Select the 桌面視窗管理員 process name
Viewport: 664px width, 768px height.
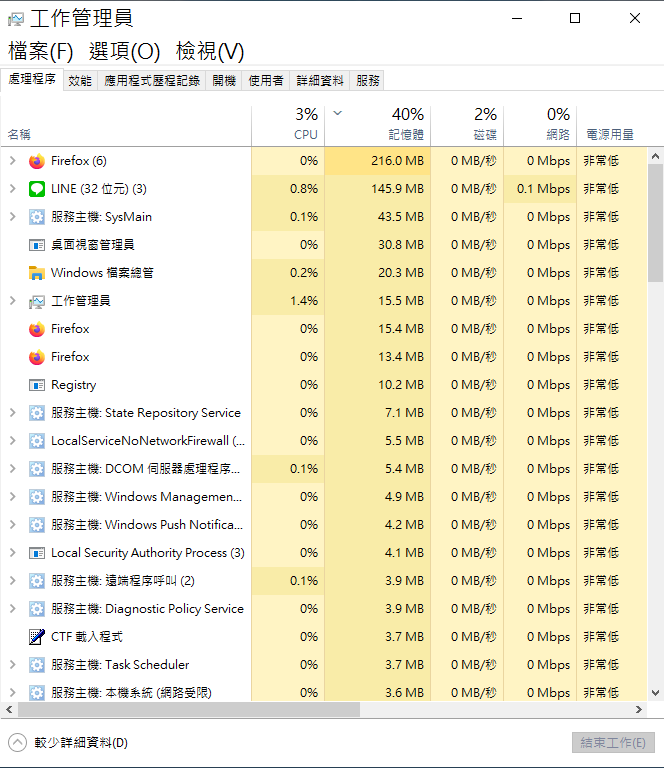(x=93, y=245)
